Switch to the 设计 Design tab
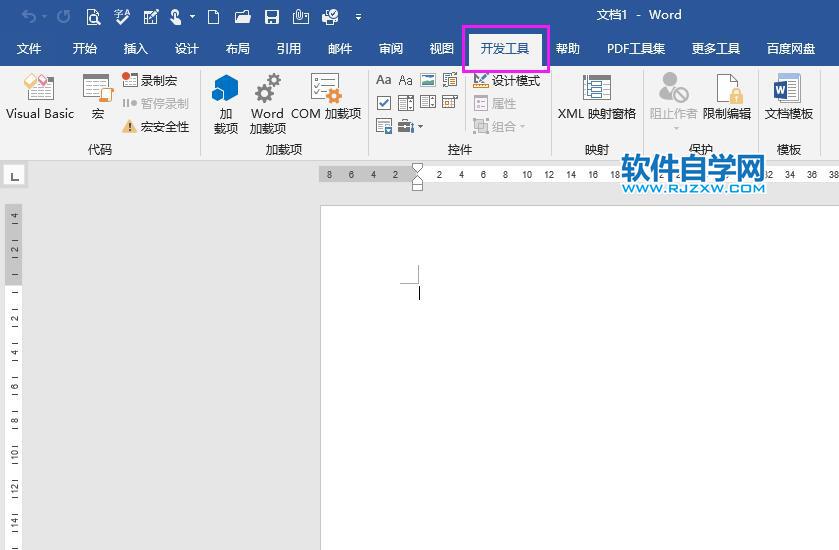Image resolution: width=839 pixels, height=550 pixels. pyautogui.click(x=187, y=49)
